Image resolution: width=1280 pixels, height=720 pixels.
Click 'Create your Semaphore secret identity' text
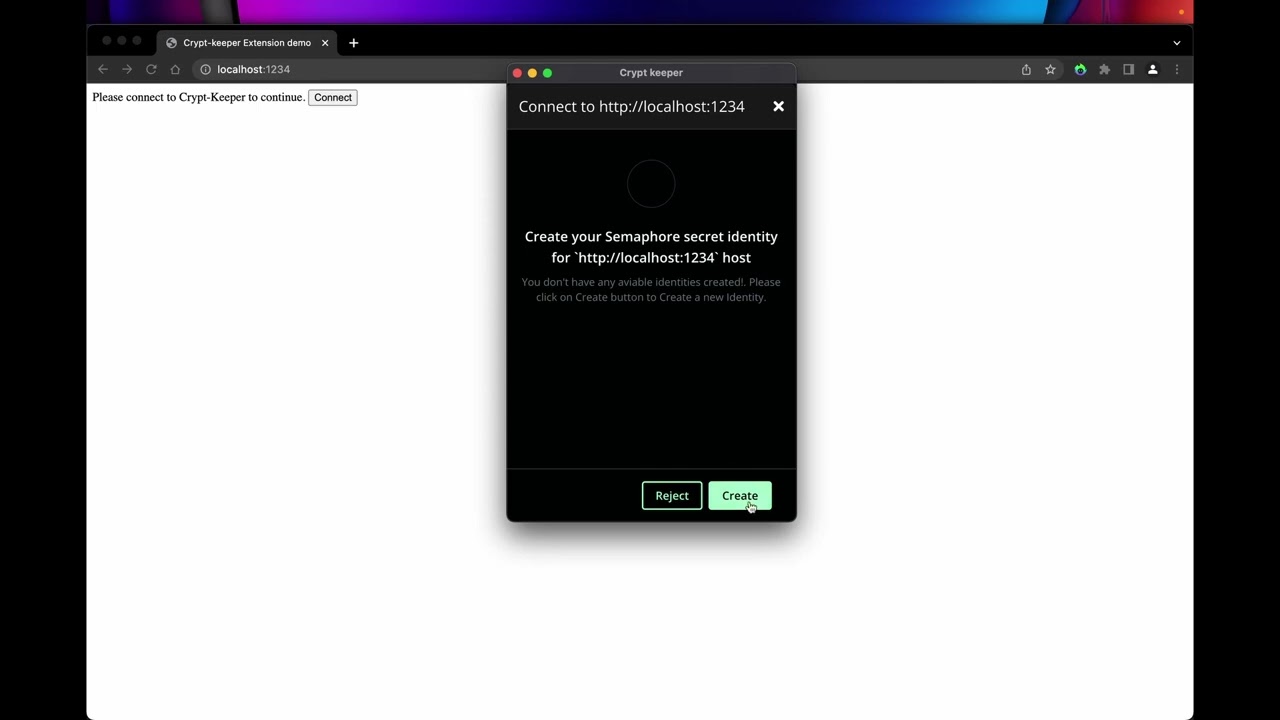pos(651,236)
